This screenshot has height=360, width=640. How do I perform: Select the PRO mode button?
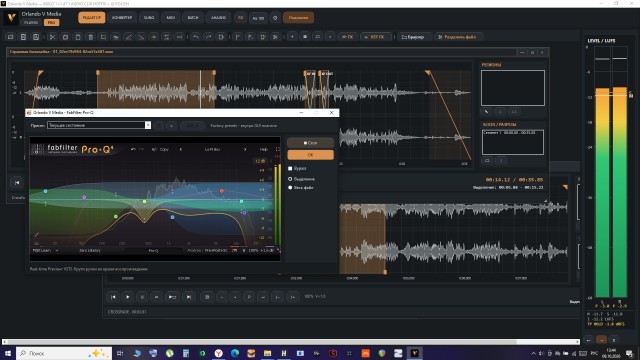pos(51,23)
